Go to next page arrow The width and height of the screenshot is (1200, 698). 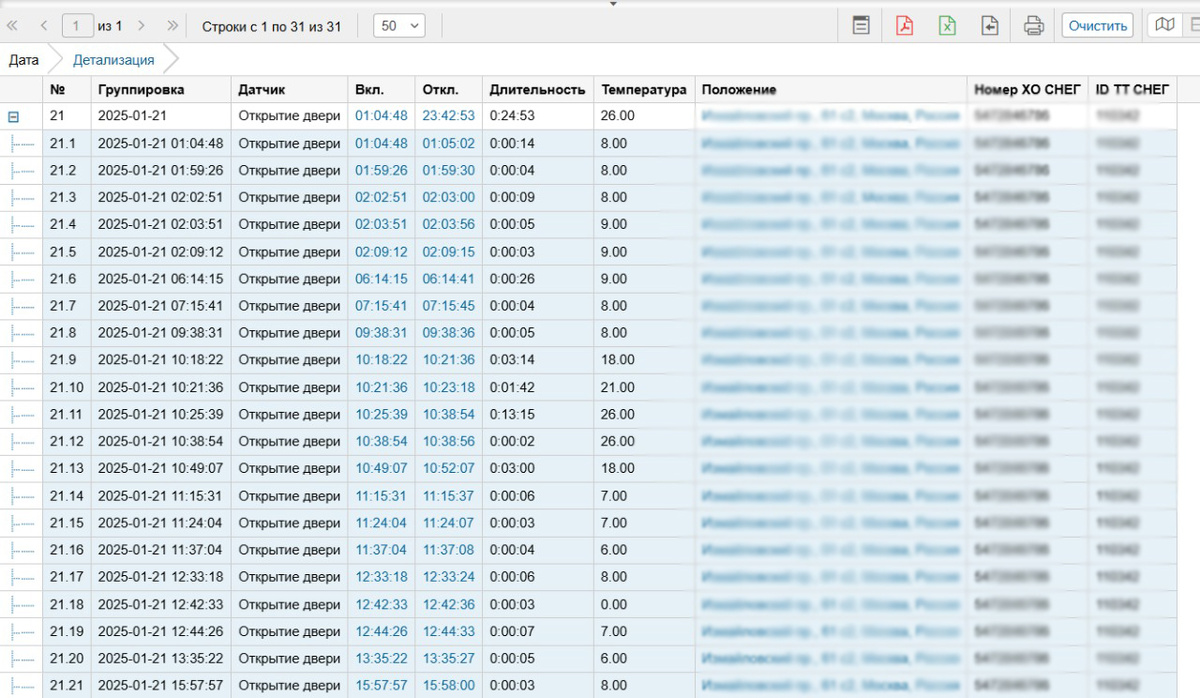click(141, 26)
